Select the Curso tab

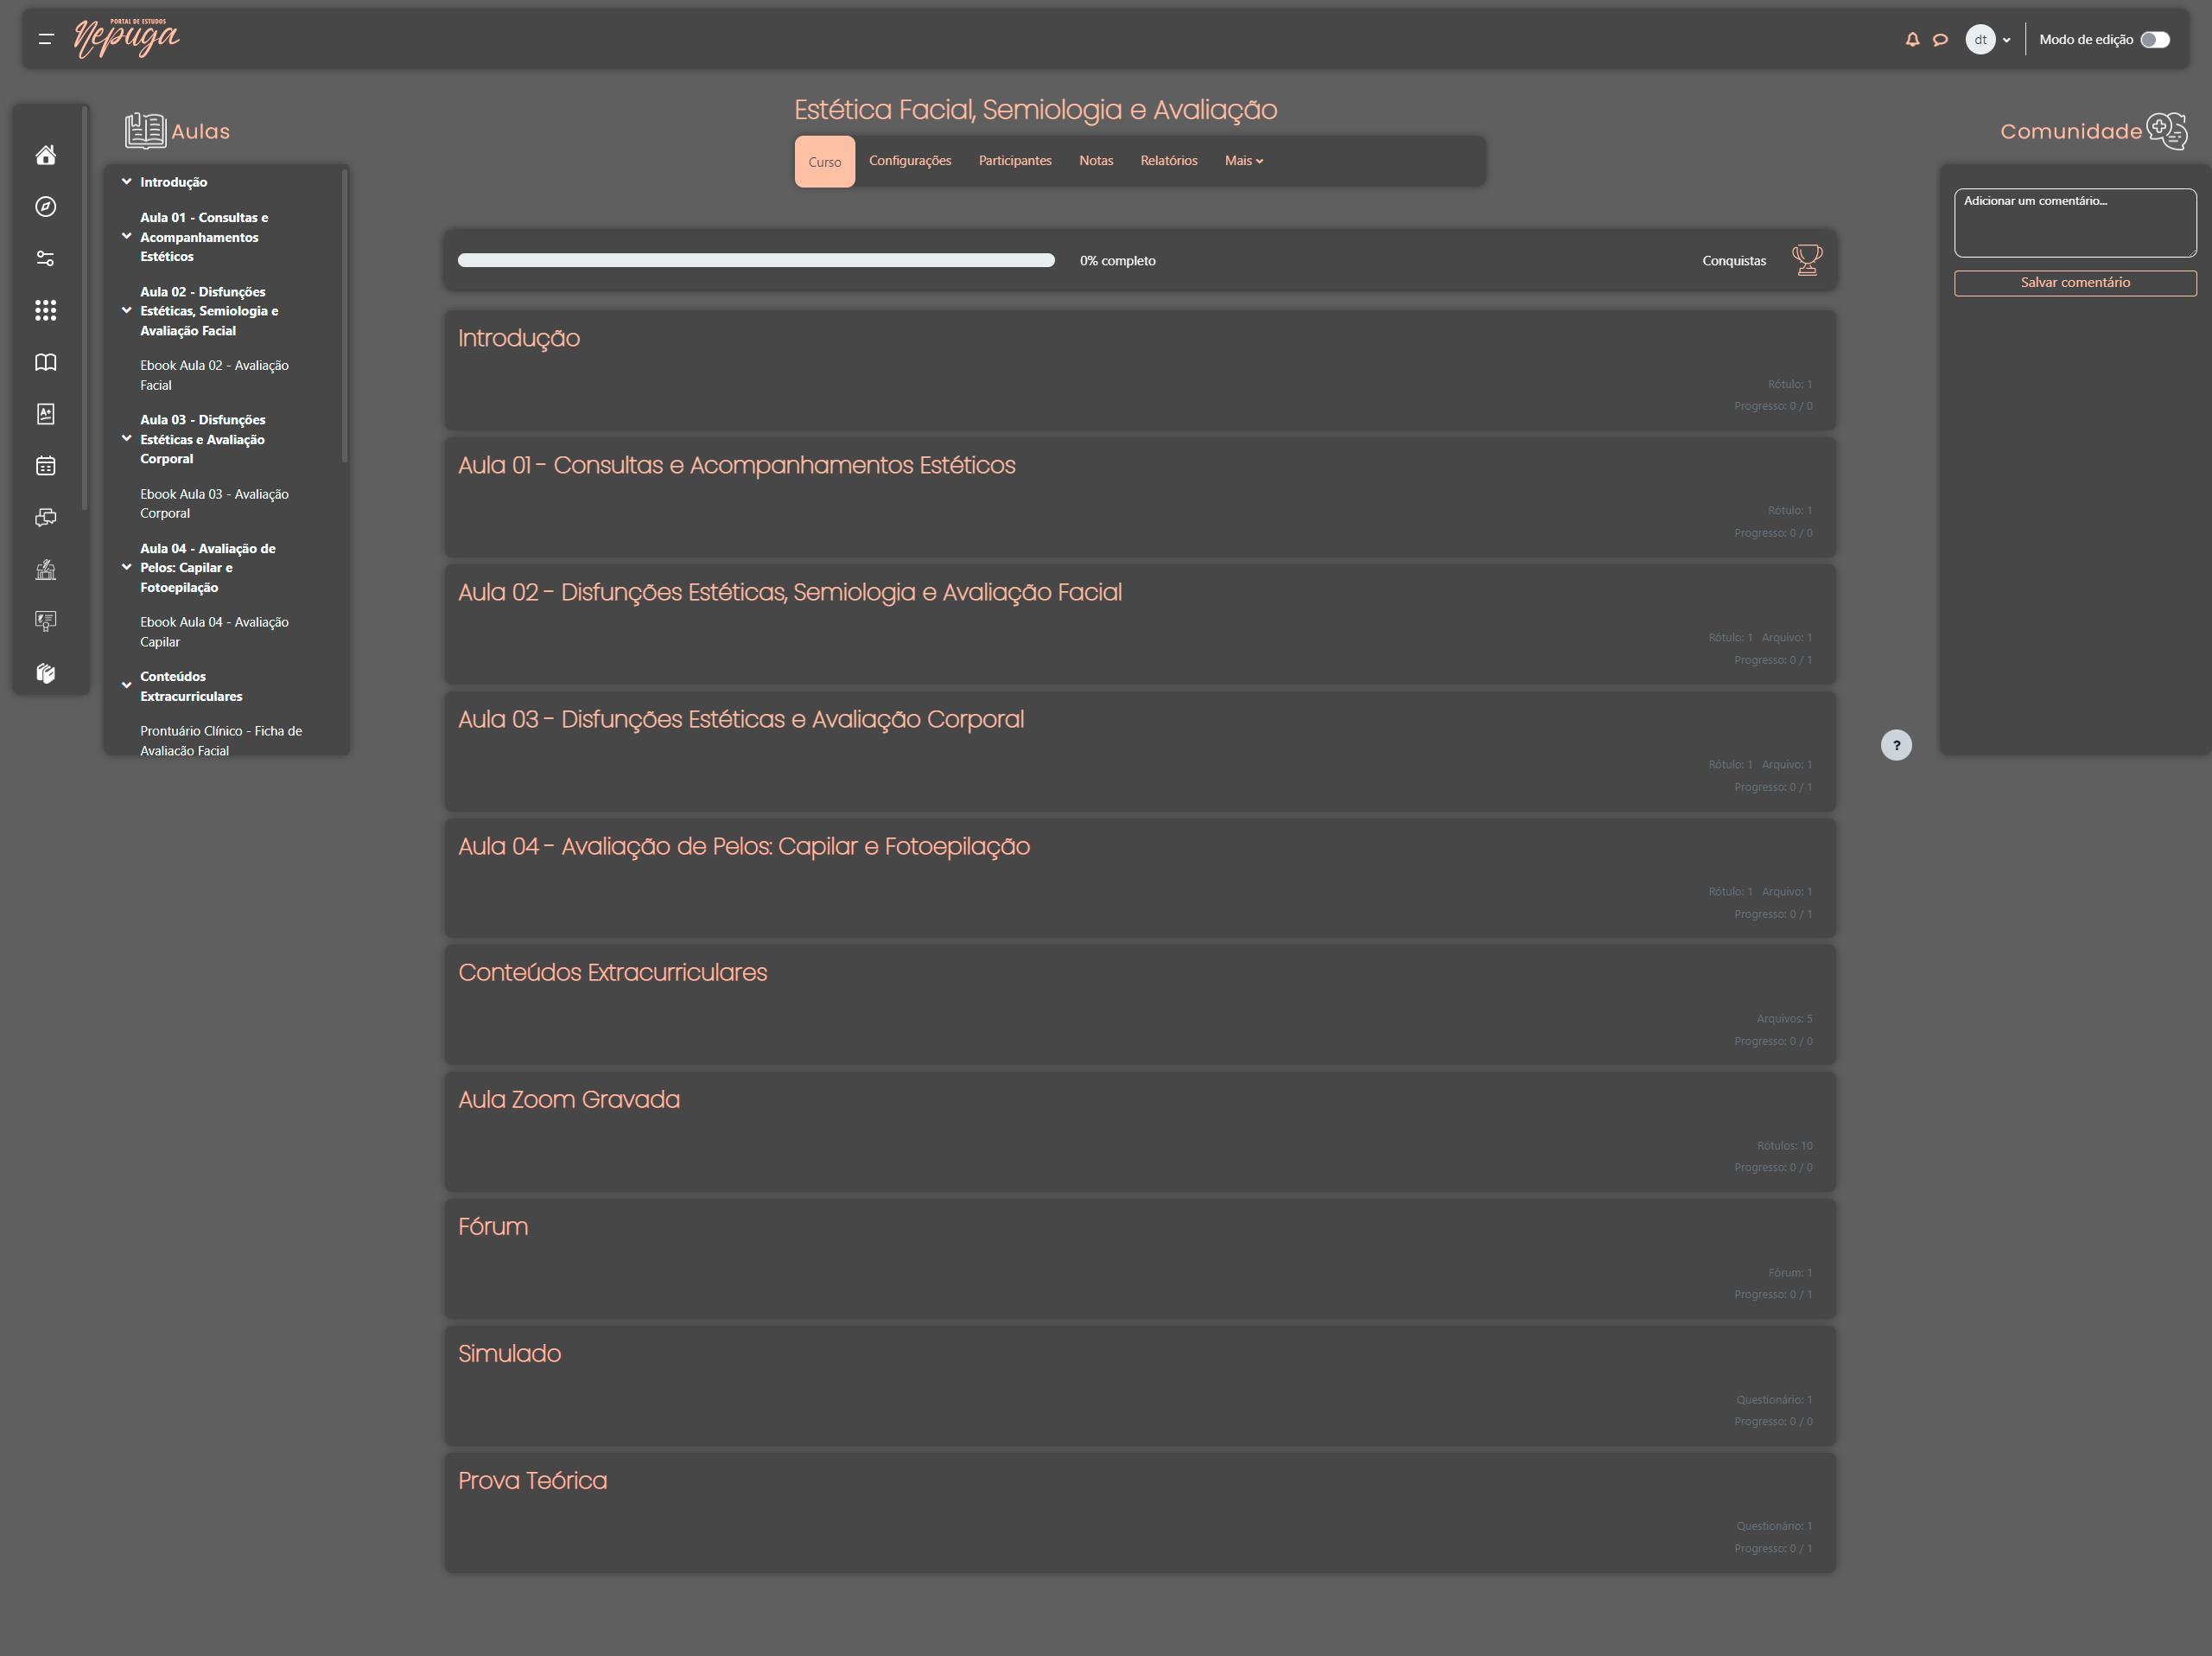(824, 161)
